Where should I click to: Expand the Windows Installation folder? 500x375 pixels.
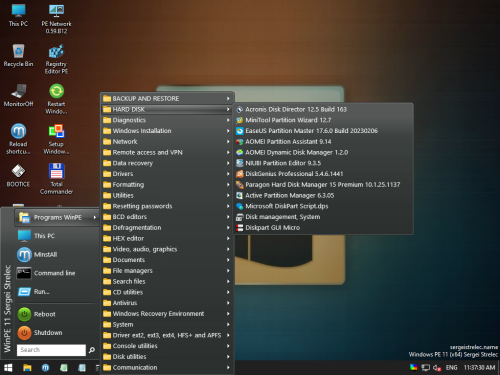tap(167, 131)
